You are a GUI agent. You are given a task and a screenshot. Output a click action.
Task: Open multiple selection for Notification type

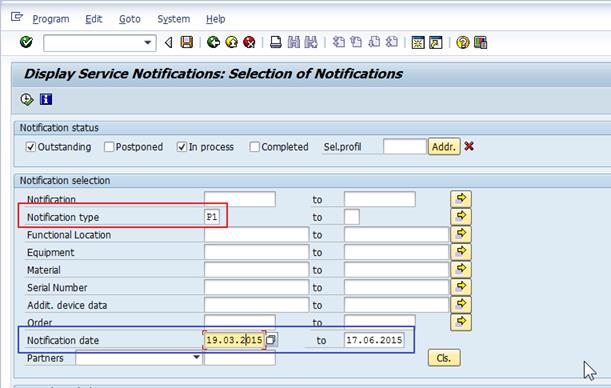461,216
